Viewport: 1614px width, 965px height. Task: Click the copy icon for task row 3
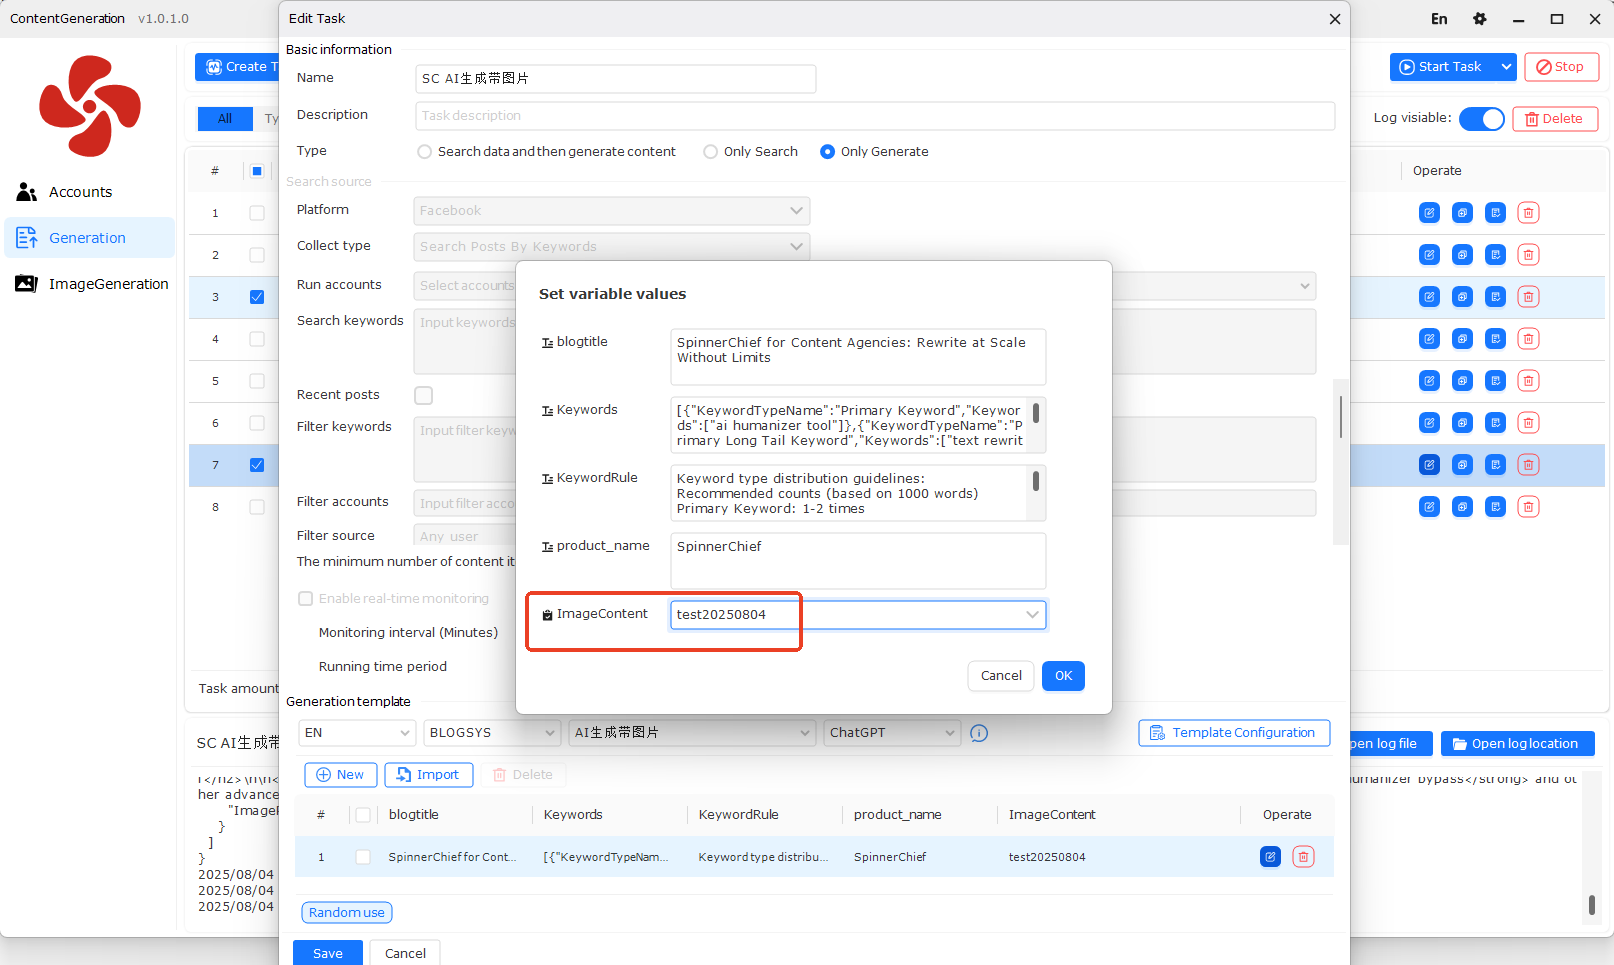[1462, 297]
